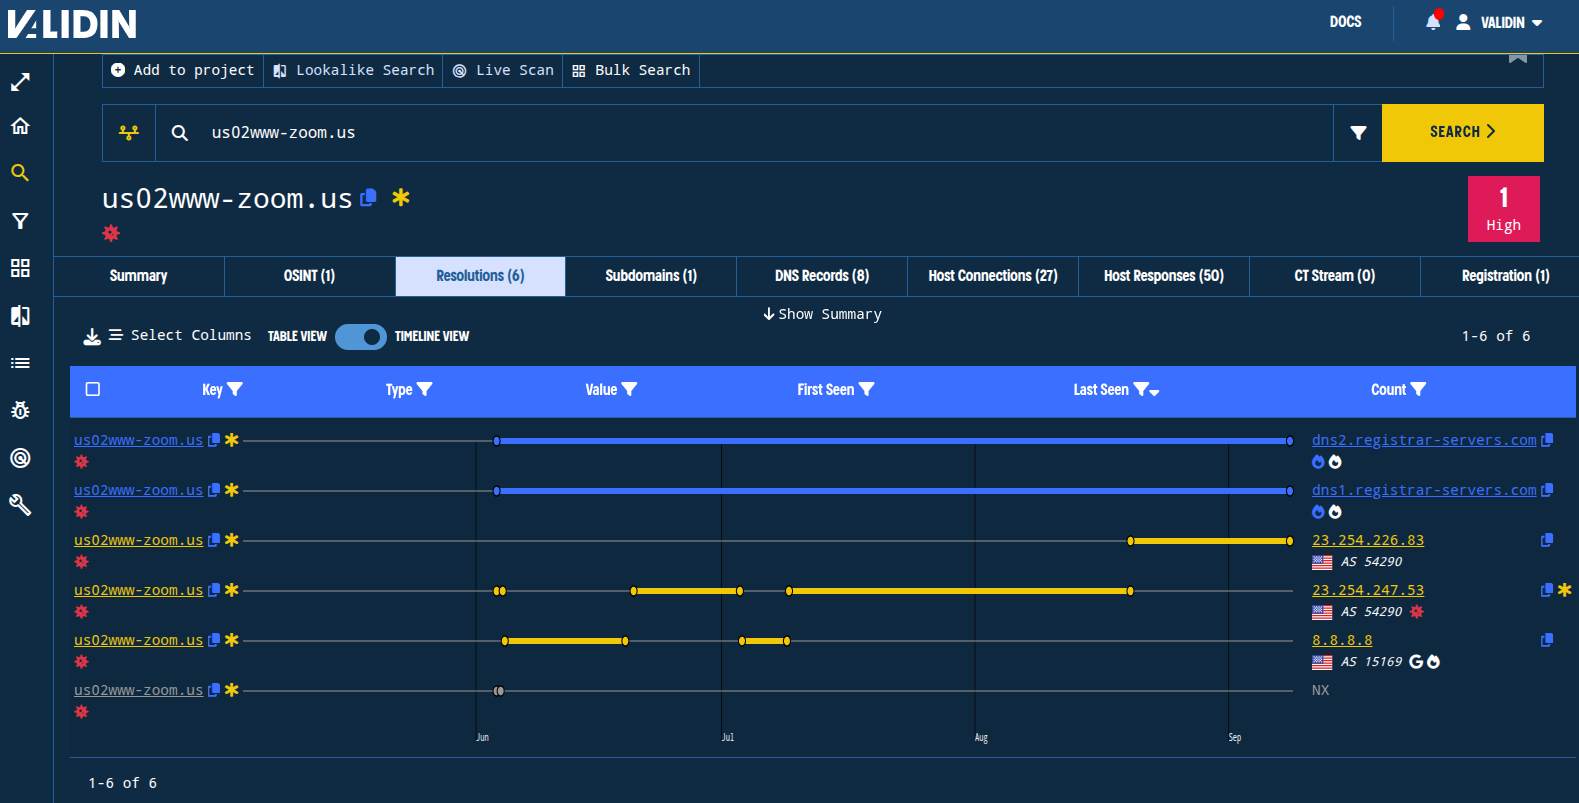
Task: Open the Count column filter
Action: 1418,390
